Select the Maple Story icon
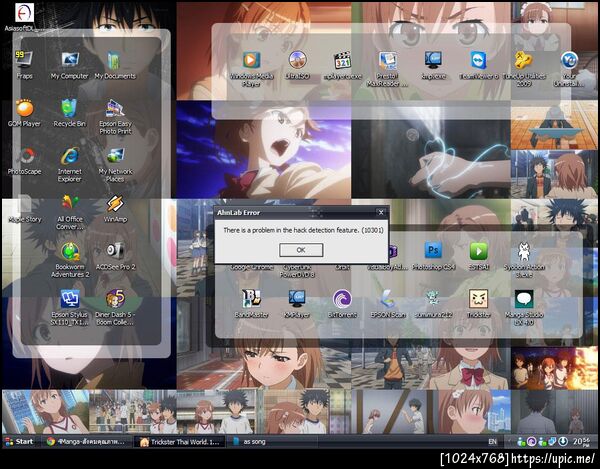The width and height of the screenshot is (600, 469). click(24, 208)
